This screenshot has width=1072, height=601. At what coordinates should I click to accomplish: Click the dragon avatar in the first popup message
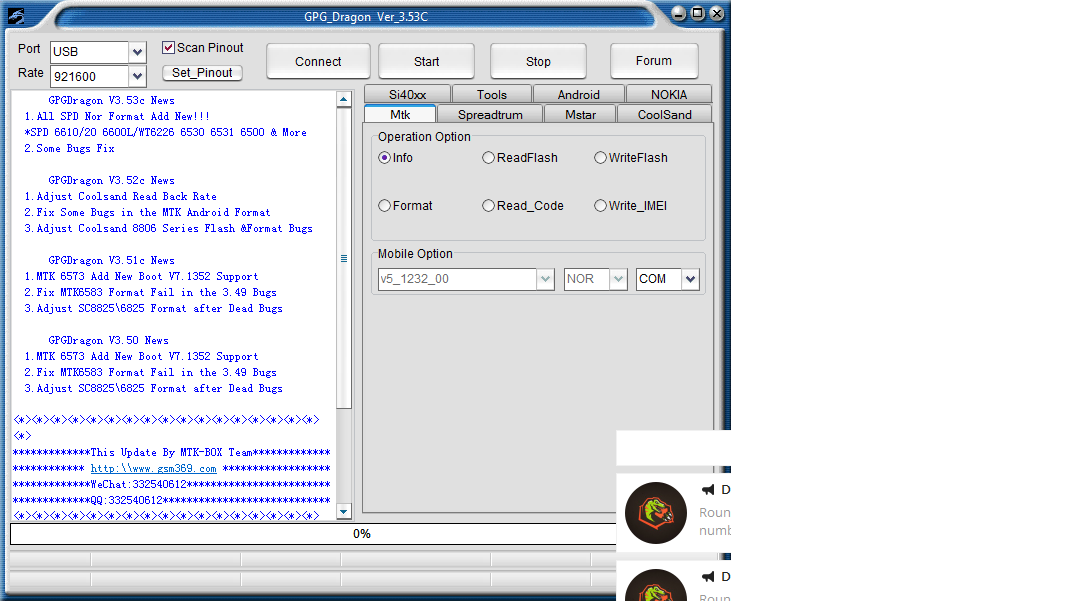tap(656, 512)
